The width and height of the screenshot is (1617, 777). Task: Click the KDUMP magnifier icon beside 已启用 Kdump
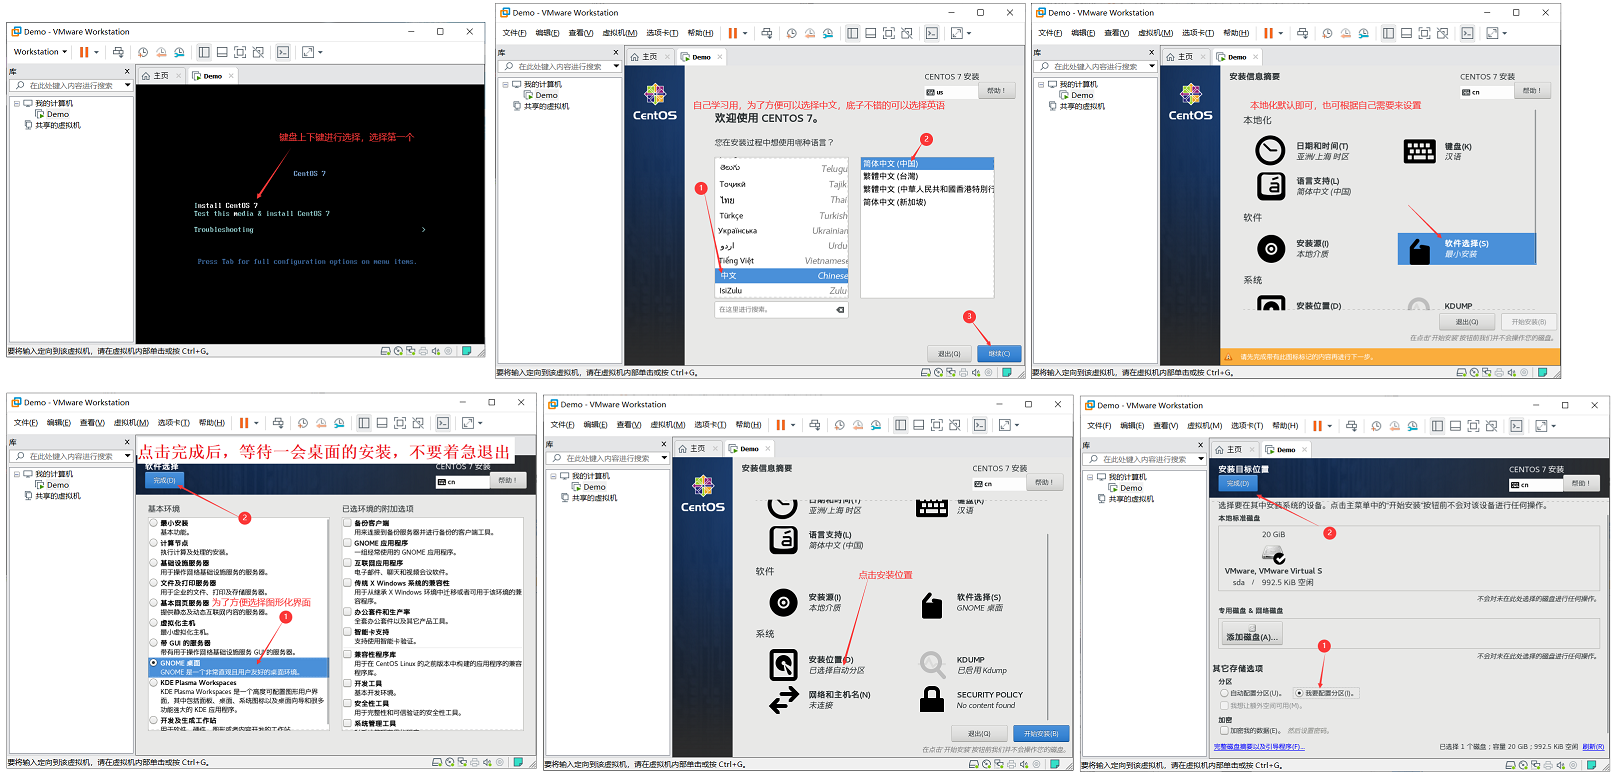click(932, 664)
